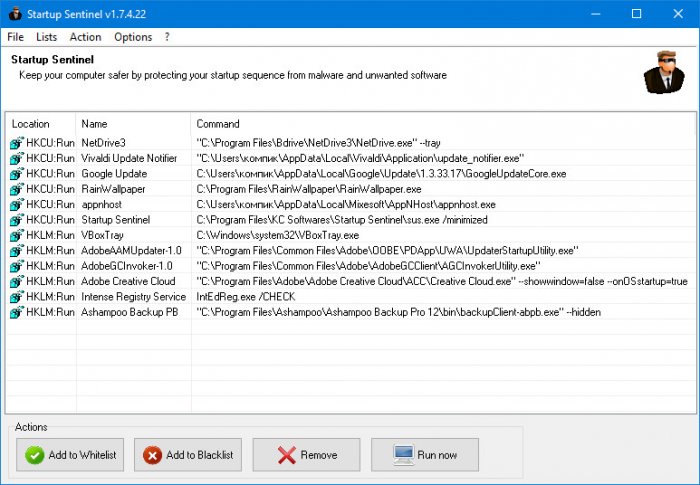Select the registry icon of Google Update row
This screenshot has width=700, height=485.
(17, 174)
